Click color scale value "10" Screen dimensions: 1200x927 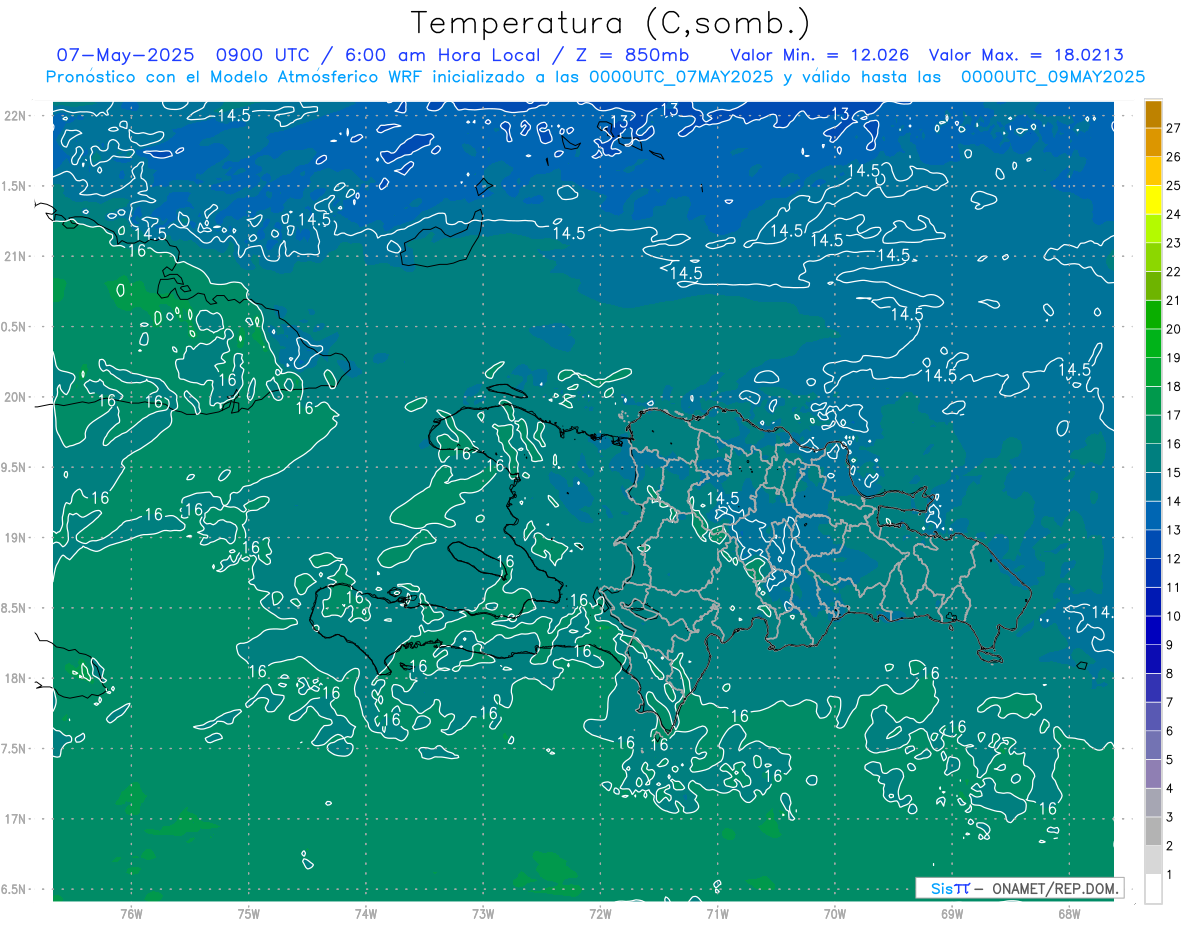1174,617
